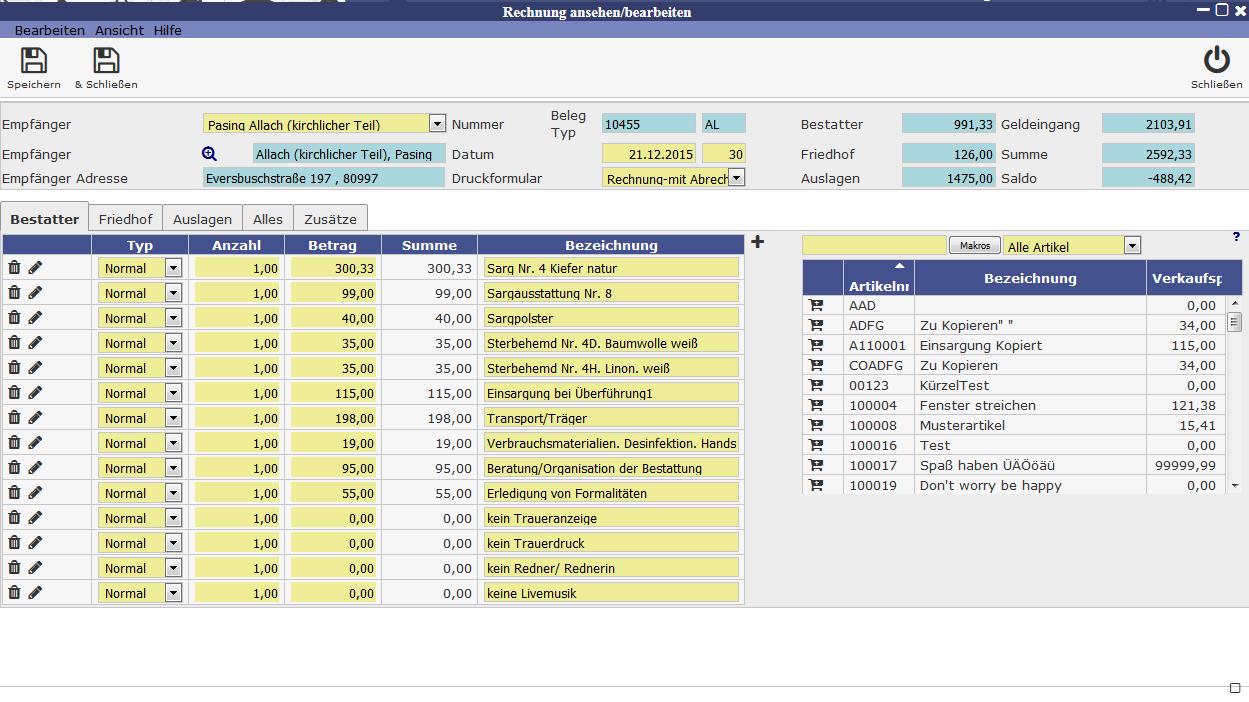Switch to the Friedhof tab
Screen dimensions: 1249x702
click(125, 219)
